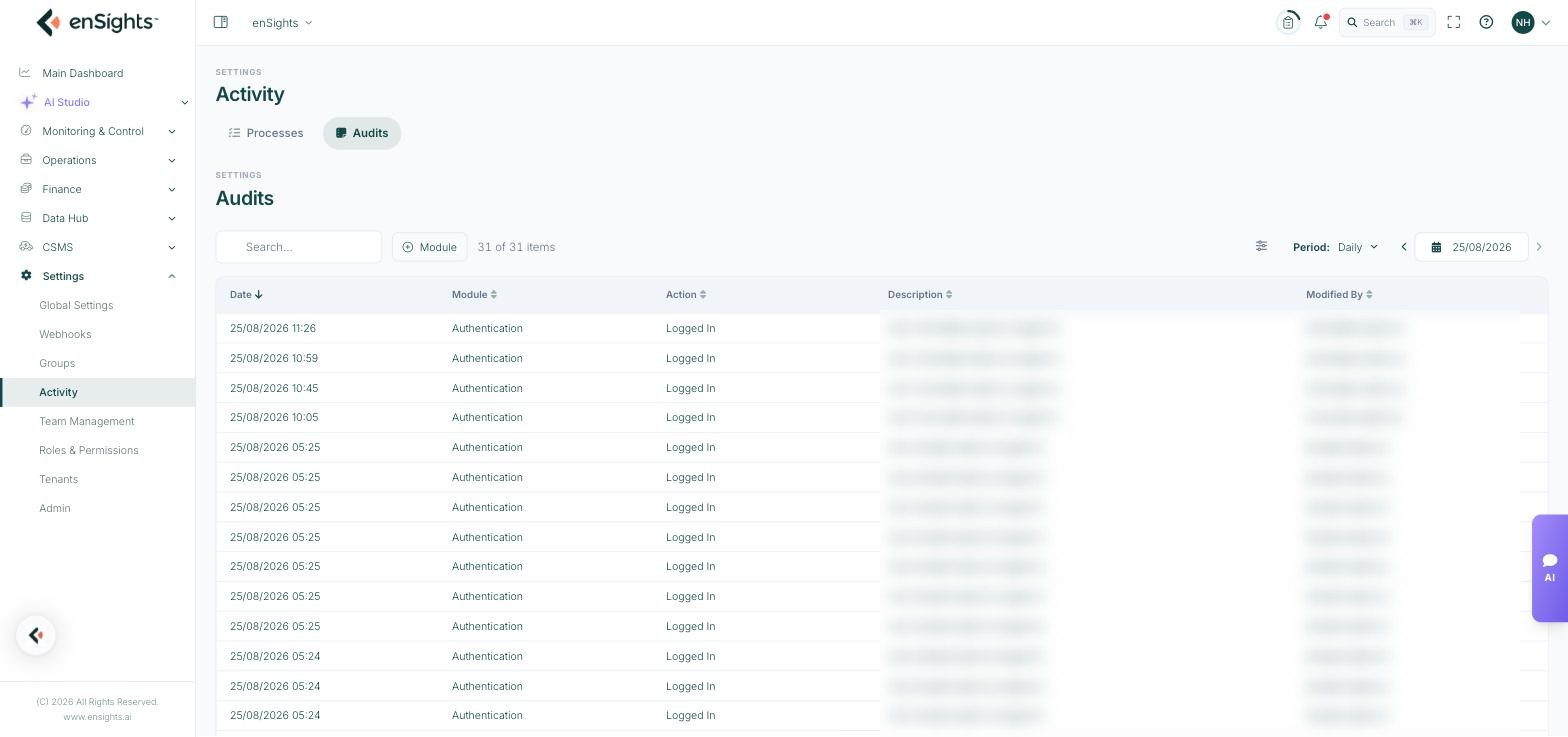1568x737 pixels.
Task: Open the AI chat panel button
Action: (1550, 568)
